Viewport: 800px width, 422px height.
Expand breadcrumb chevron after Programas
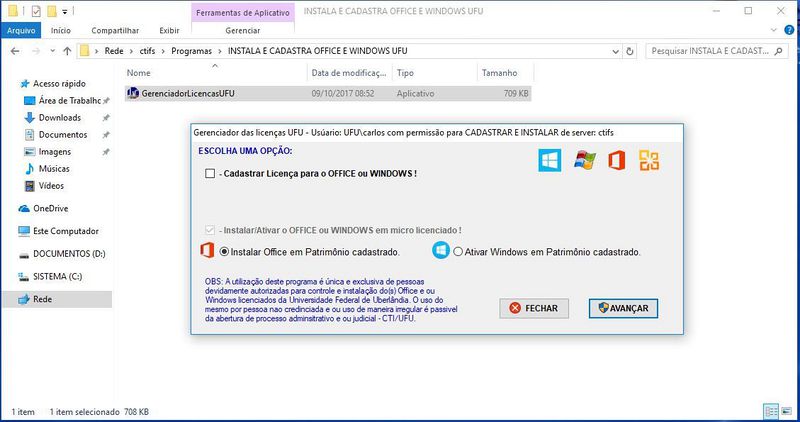point(220,51)
